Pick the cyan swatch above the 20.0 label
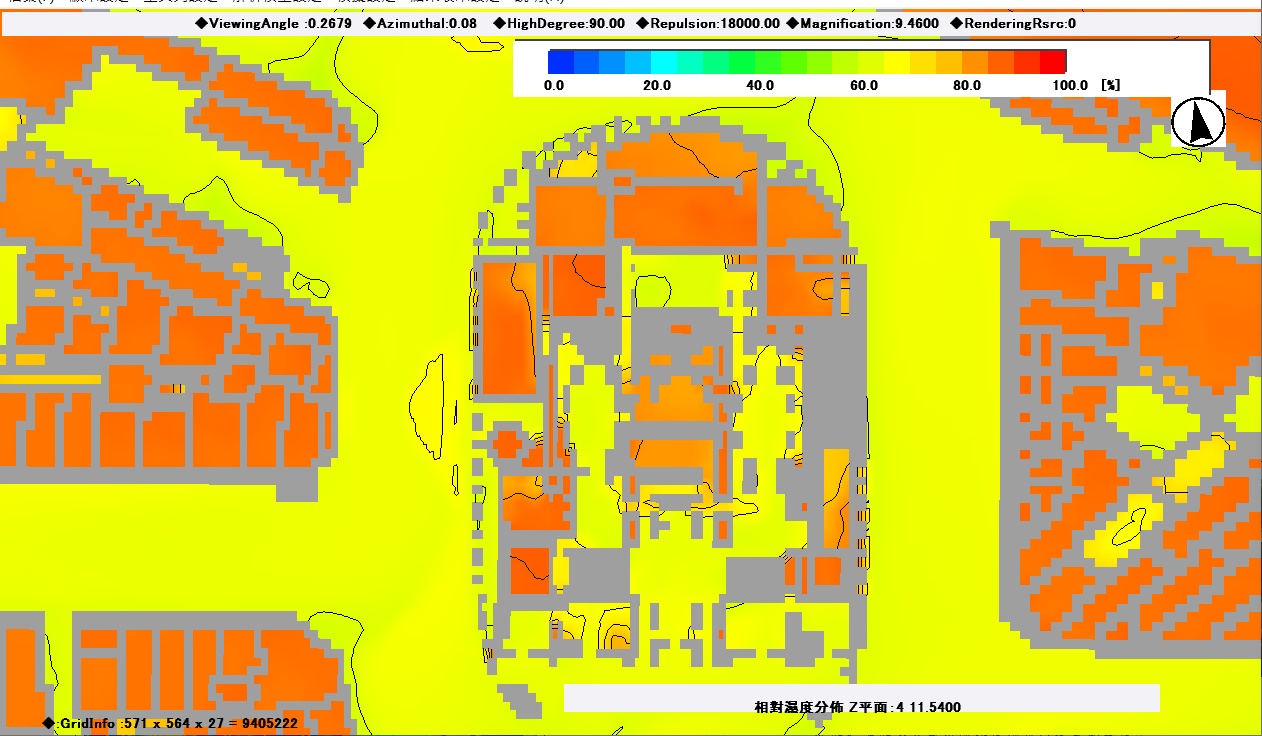Viewport: 1262px width, 736px height. pyautogui.click(x=664, y=61)
